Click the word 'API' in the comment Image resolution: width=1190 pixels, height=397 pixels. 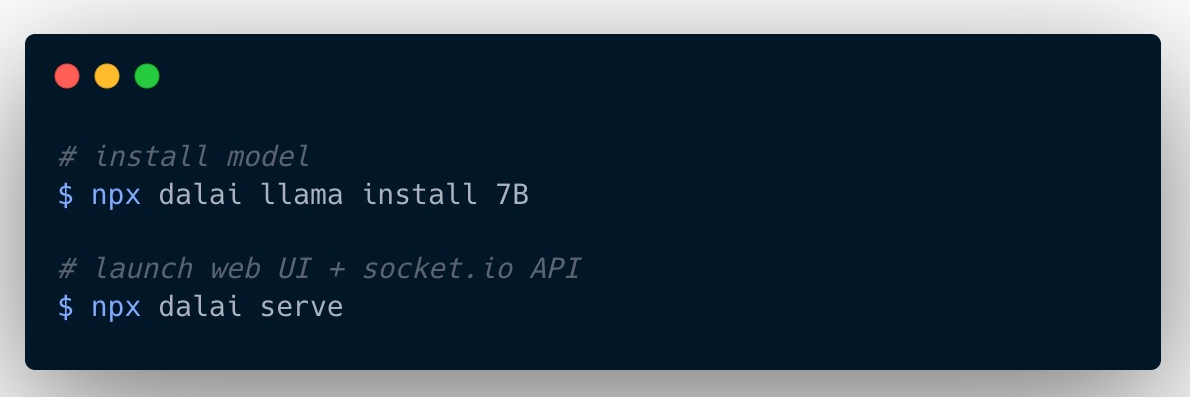pos(556,269)
